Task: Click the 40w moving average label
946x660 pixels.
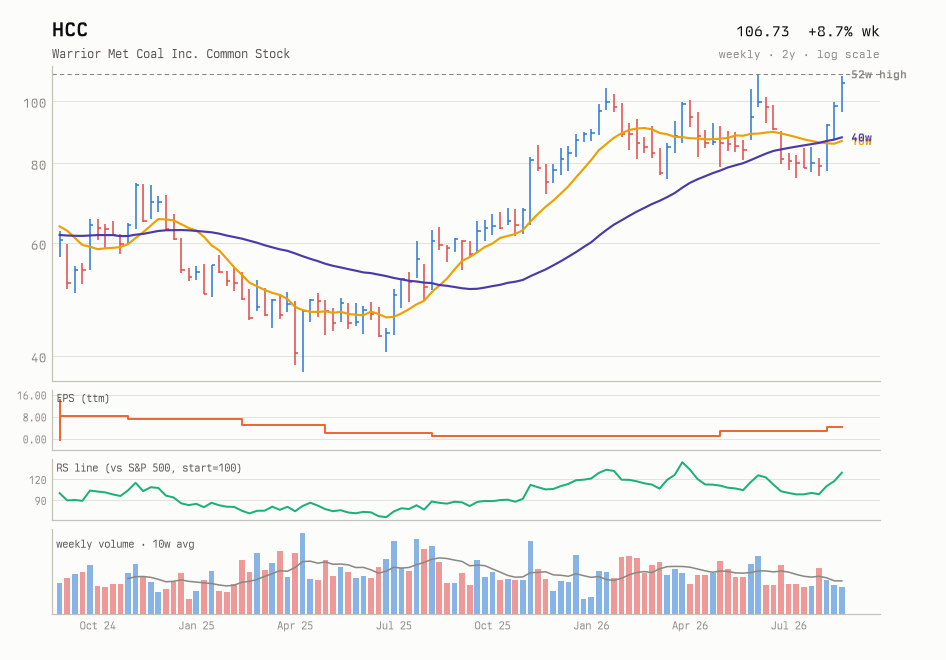Action: [x=862, y=138]
